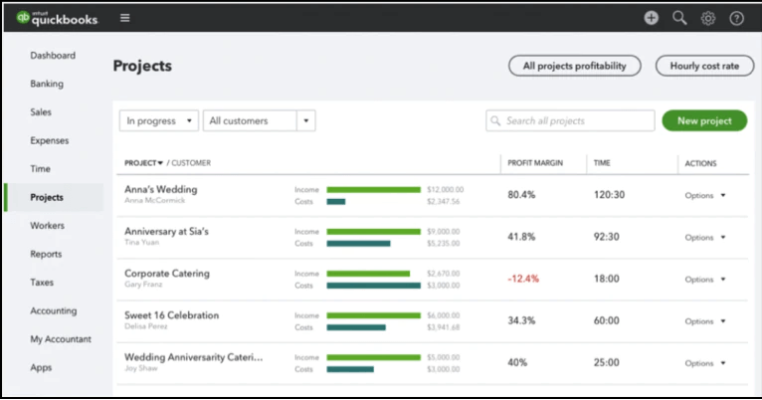Open the Sweet 16 Celebration project
Image resolution: width=762 pixels, height=400 pixels.
[x=172, y=315]
